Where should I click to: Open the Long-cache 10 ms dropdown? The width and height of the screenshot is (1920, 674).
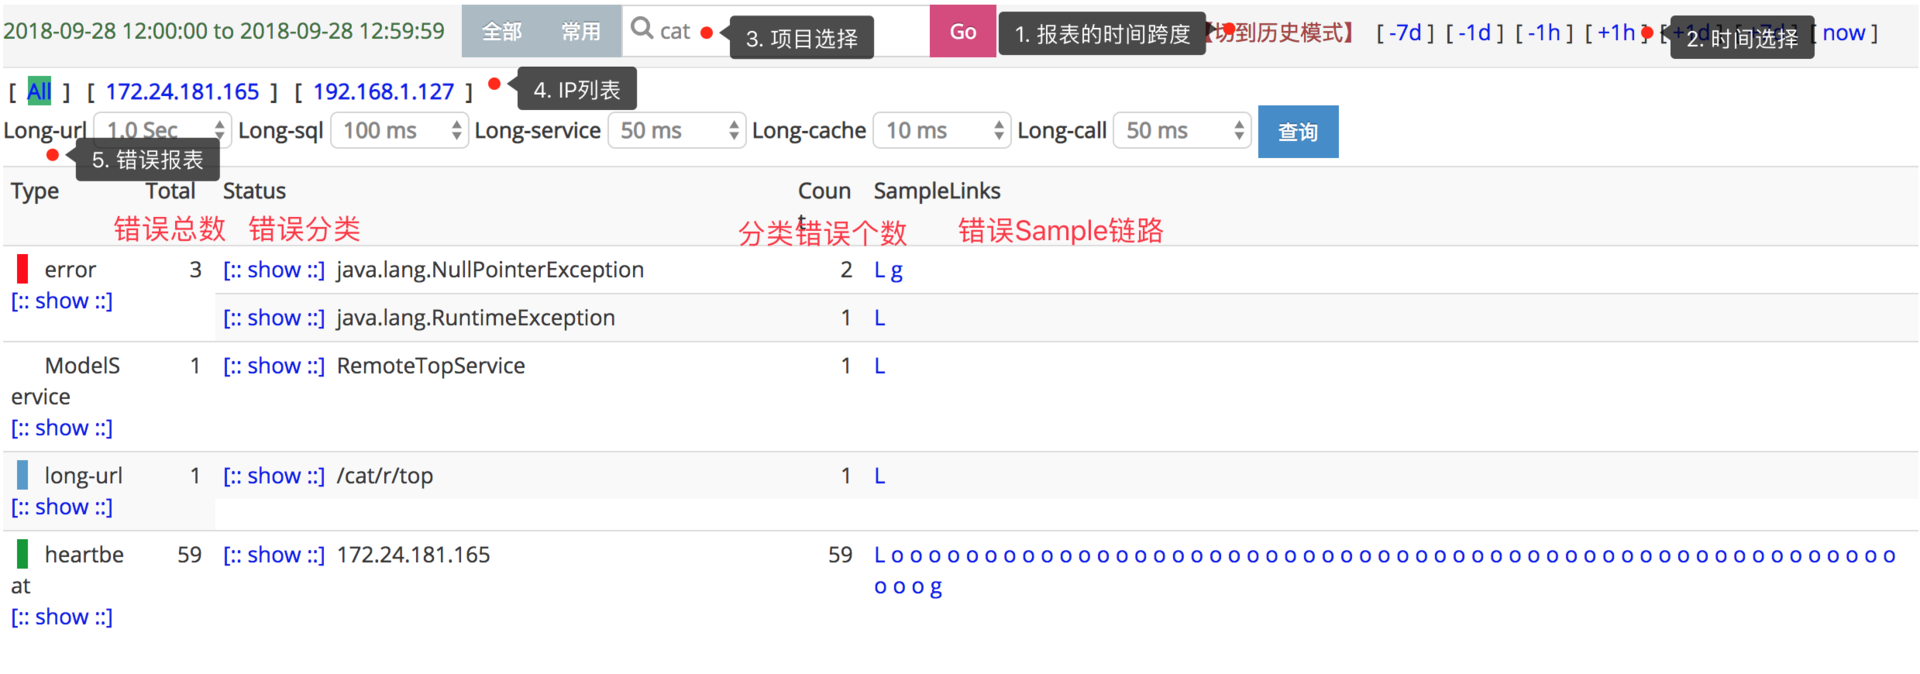(x=942, y=131)
